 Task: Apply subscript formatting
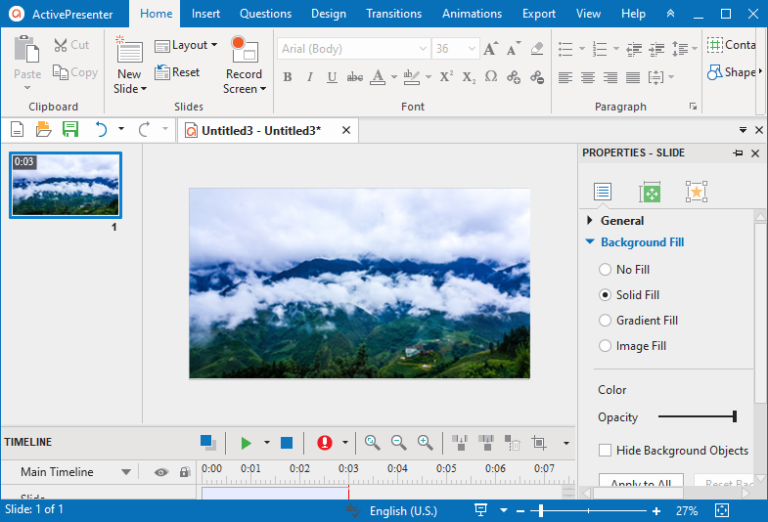tap(469, 77)
